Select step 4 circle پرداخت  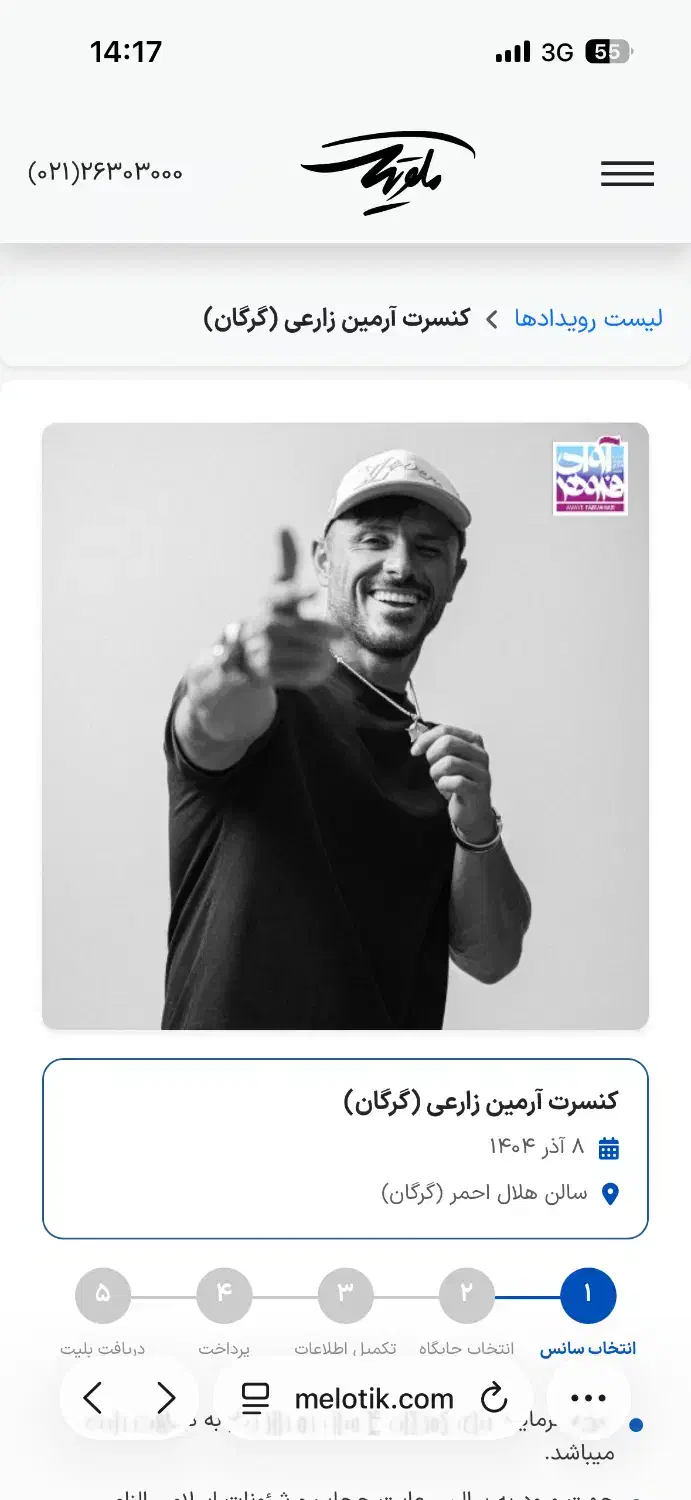224,1296
